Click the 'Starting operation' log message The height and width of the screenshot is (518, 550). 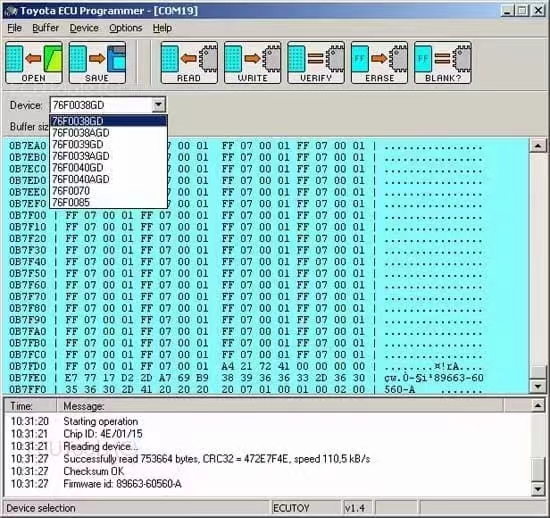pos(101,421)
